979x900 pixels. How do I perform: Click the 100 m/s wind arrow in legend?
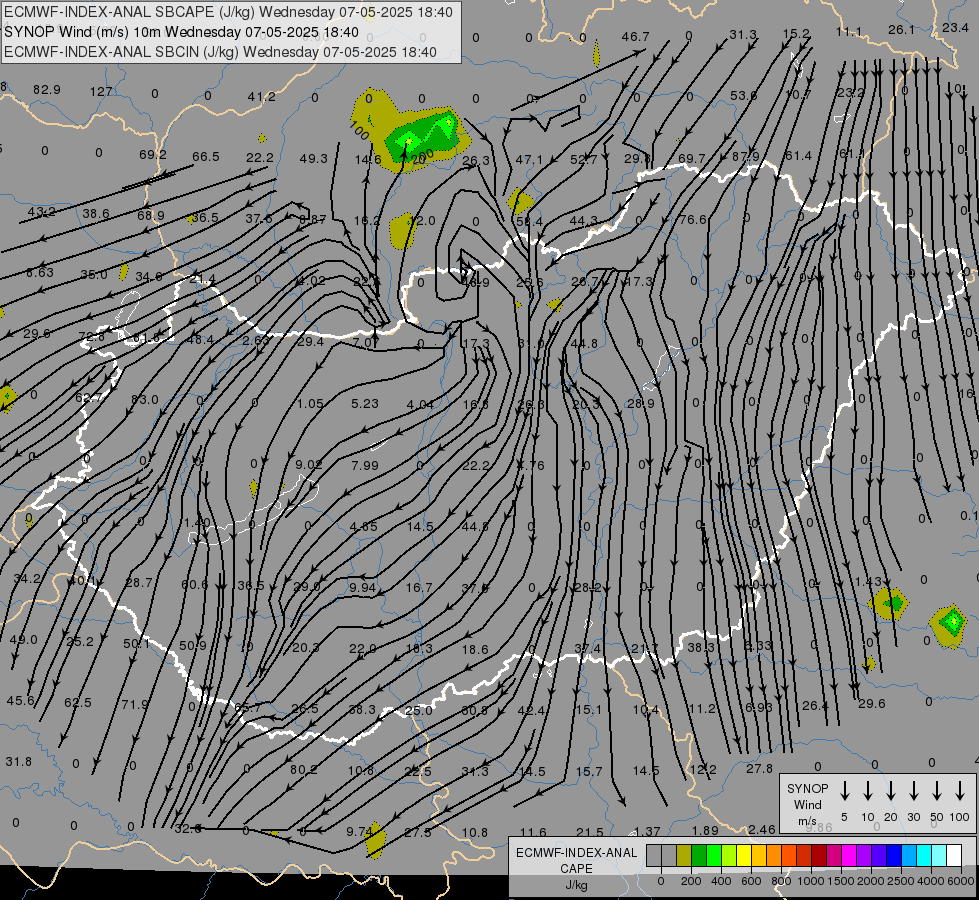click(960, 791)
